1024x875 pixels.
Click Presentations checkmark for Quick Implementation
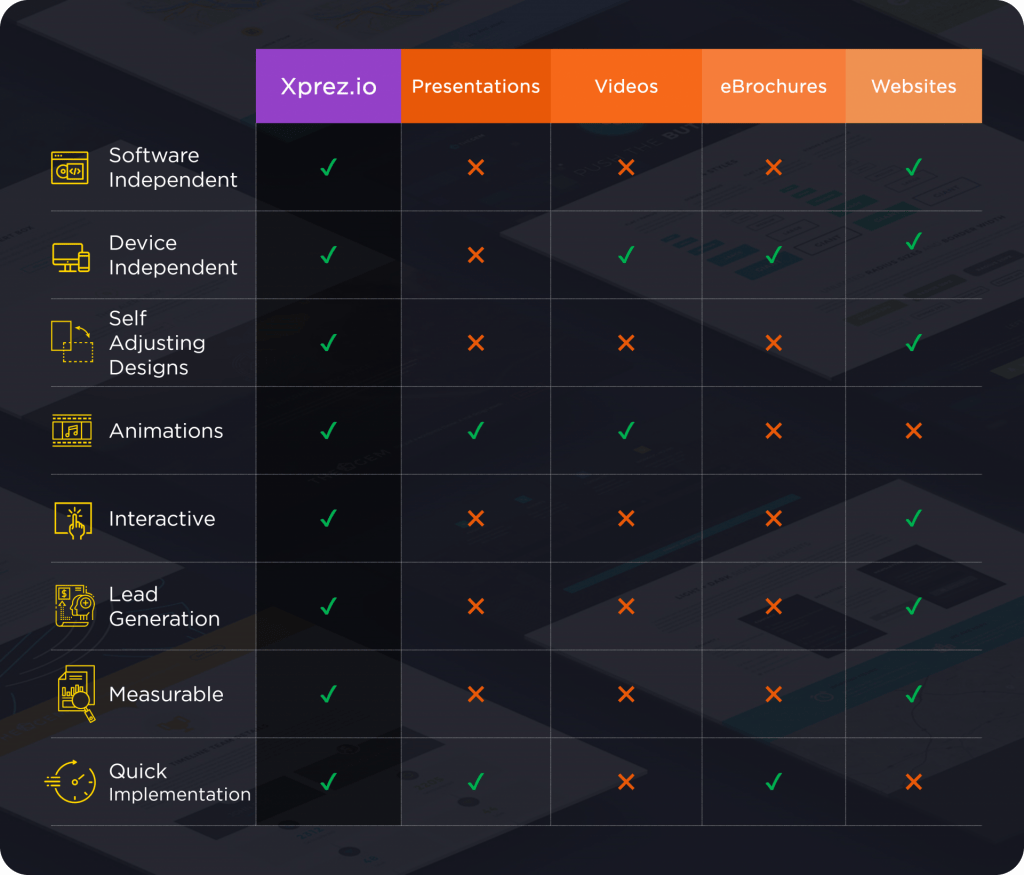coord(476,782)
